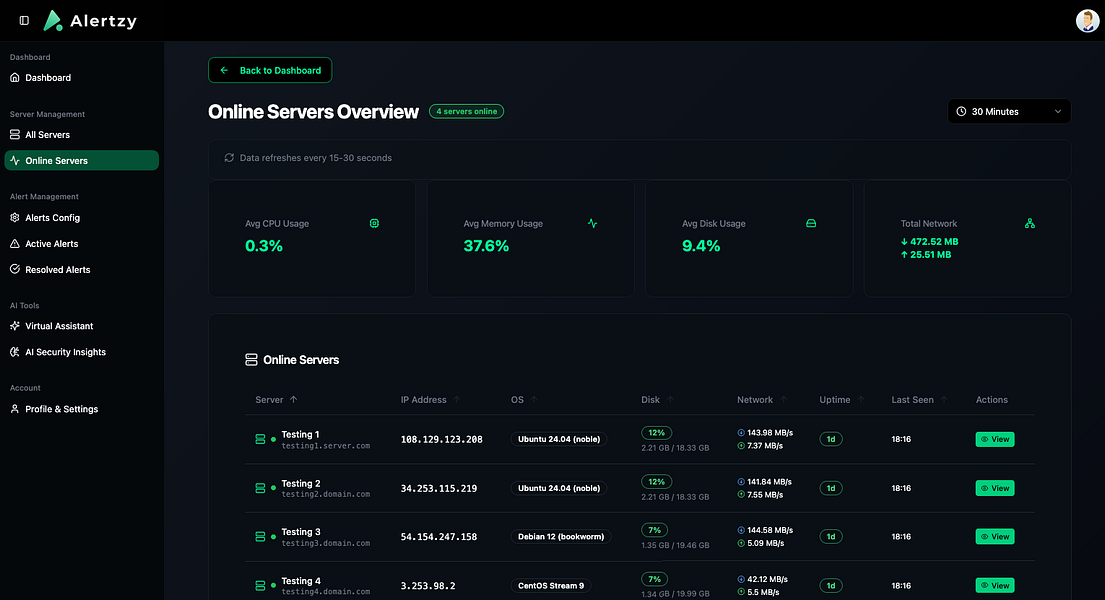This screenshot has width=1105, height=600.
Task: Open Profile & Settings
Action: pos(82,409)
